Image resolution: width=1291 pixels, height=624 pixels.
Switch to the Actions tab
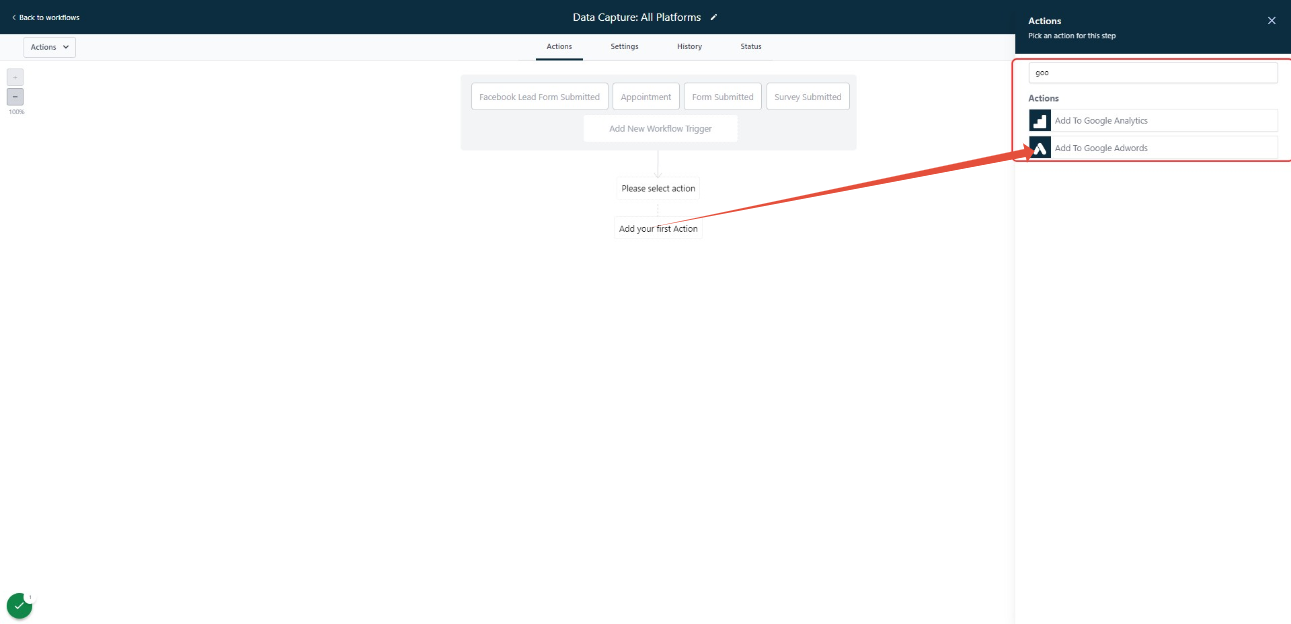coord(559,47)
